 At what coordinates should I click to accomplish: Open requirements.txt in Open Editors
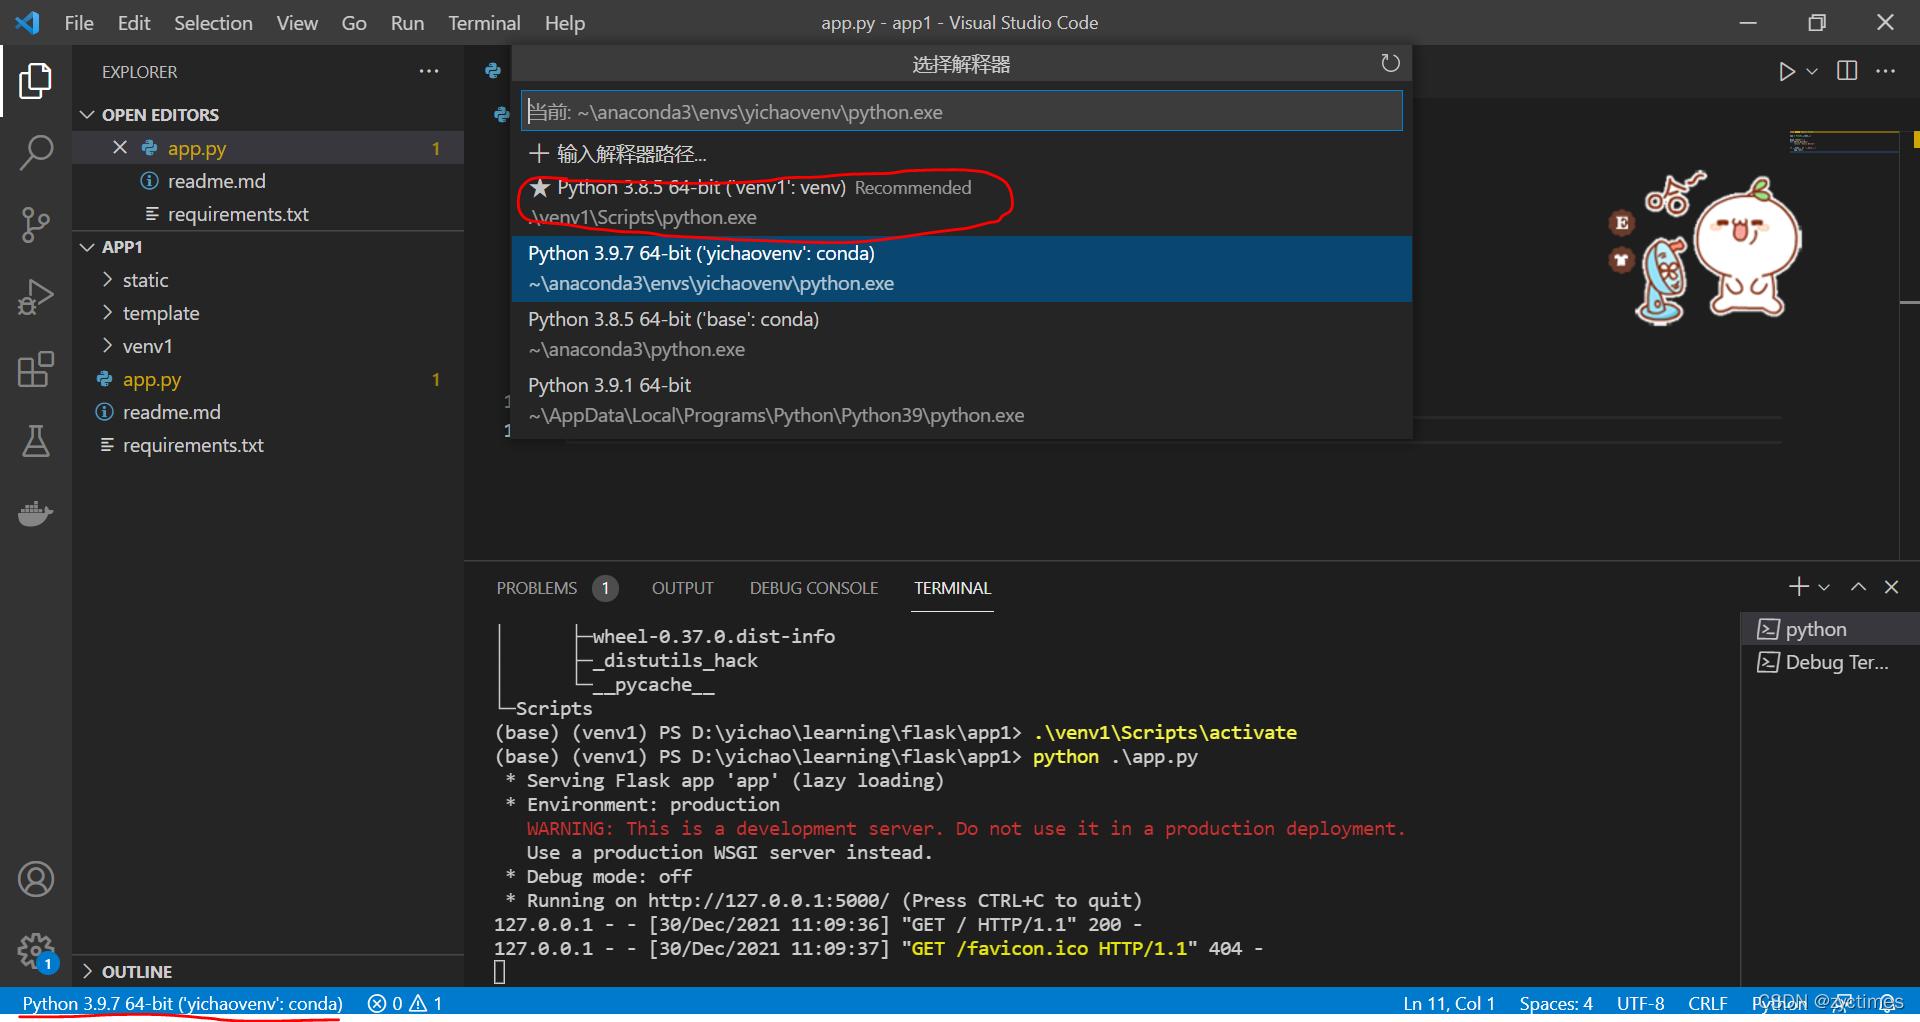[x=267, y=214]
